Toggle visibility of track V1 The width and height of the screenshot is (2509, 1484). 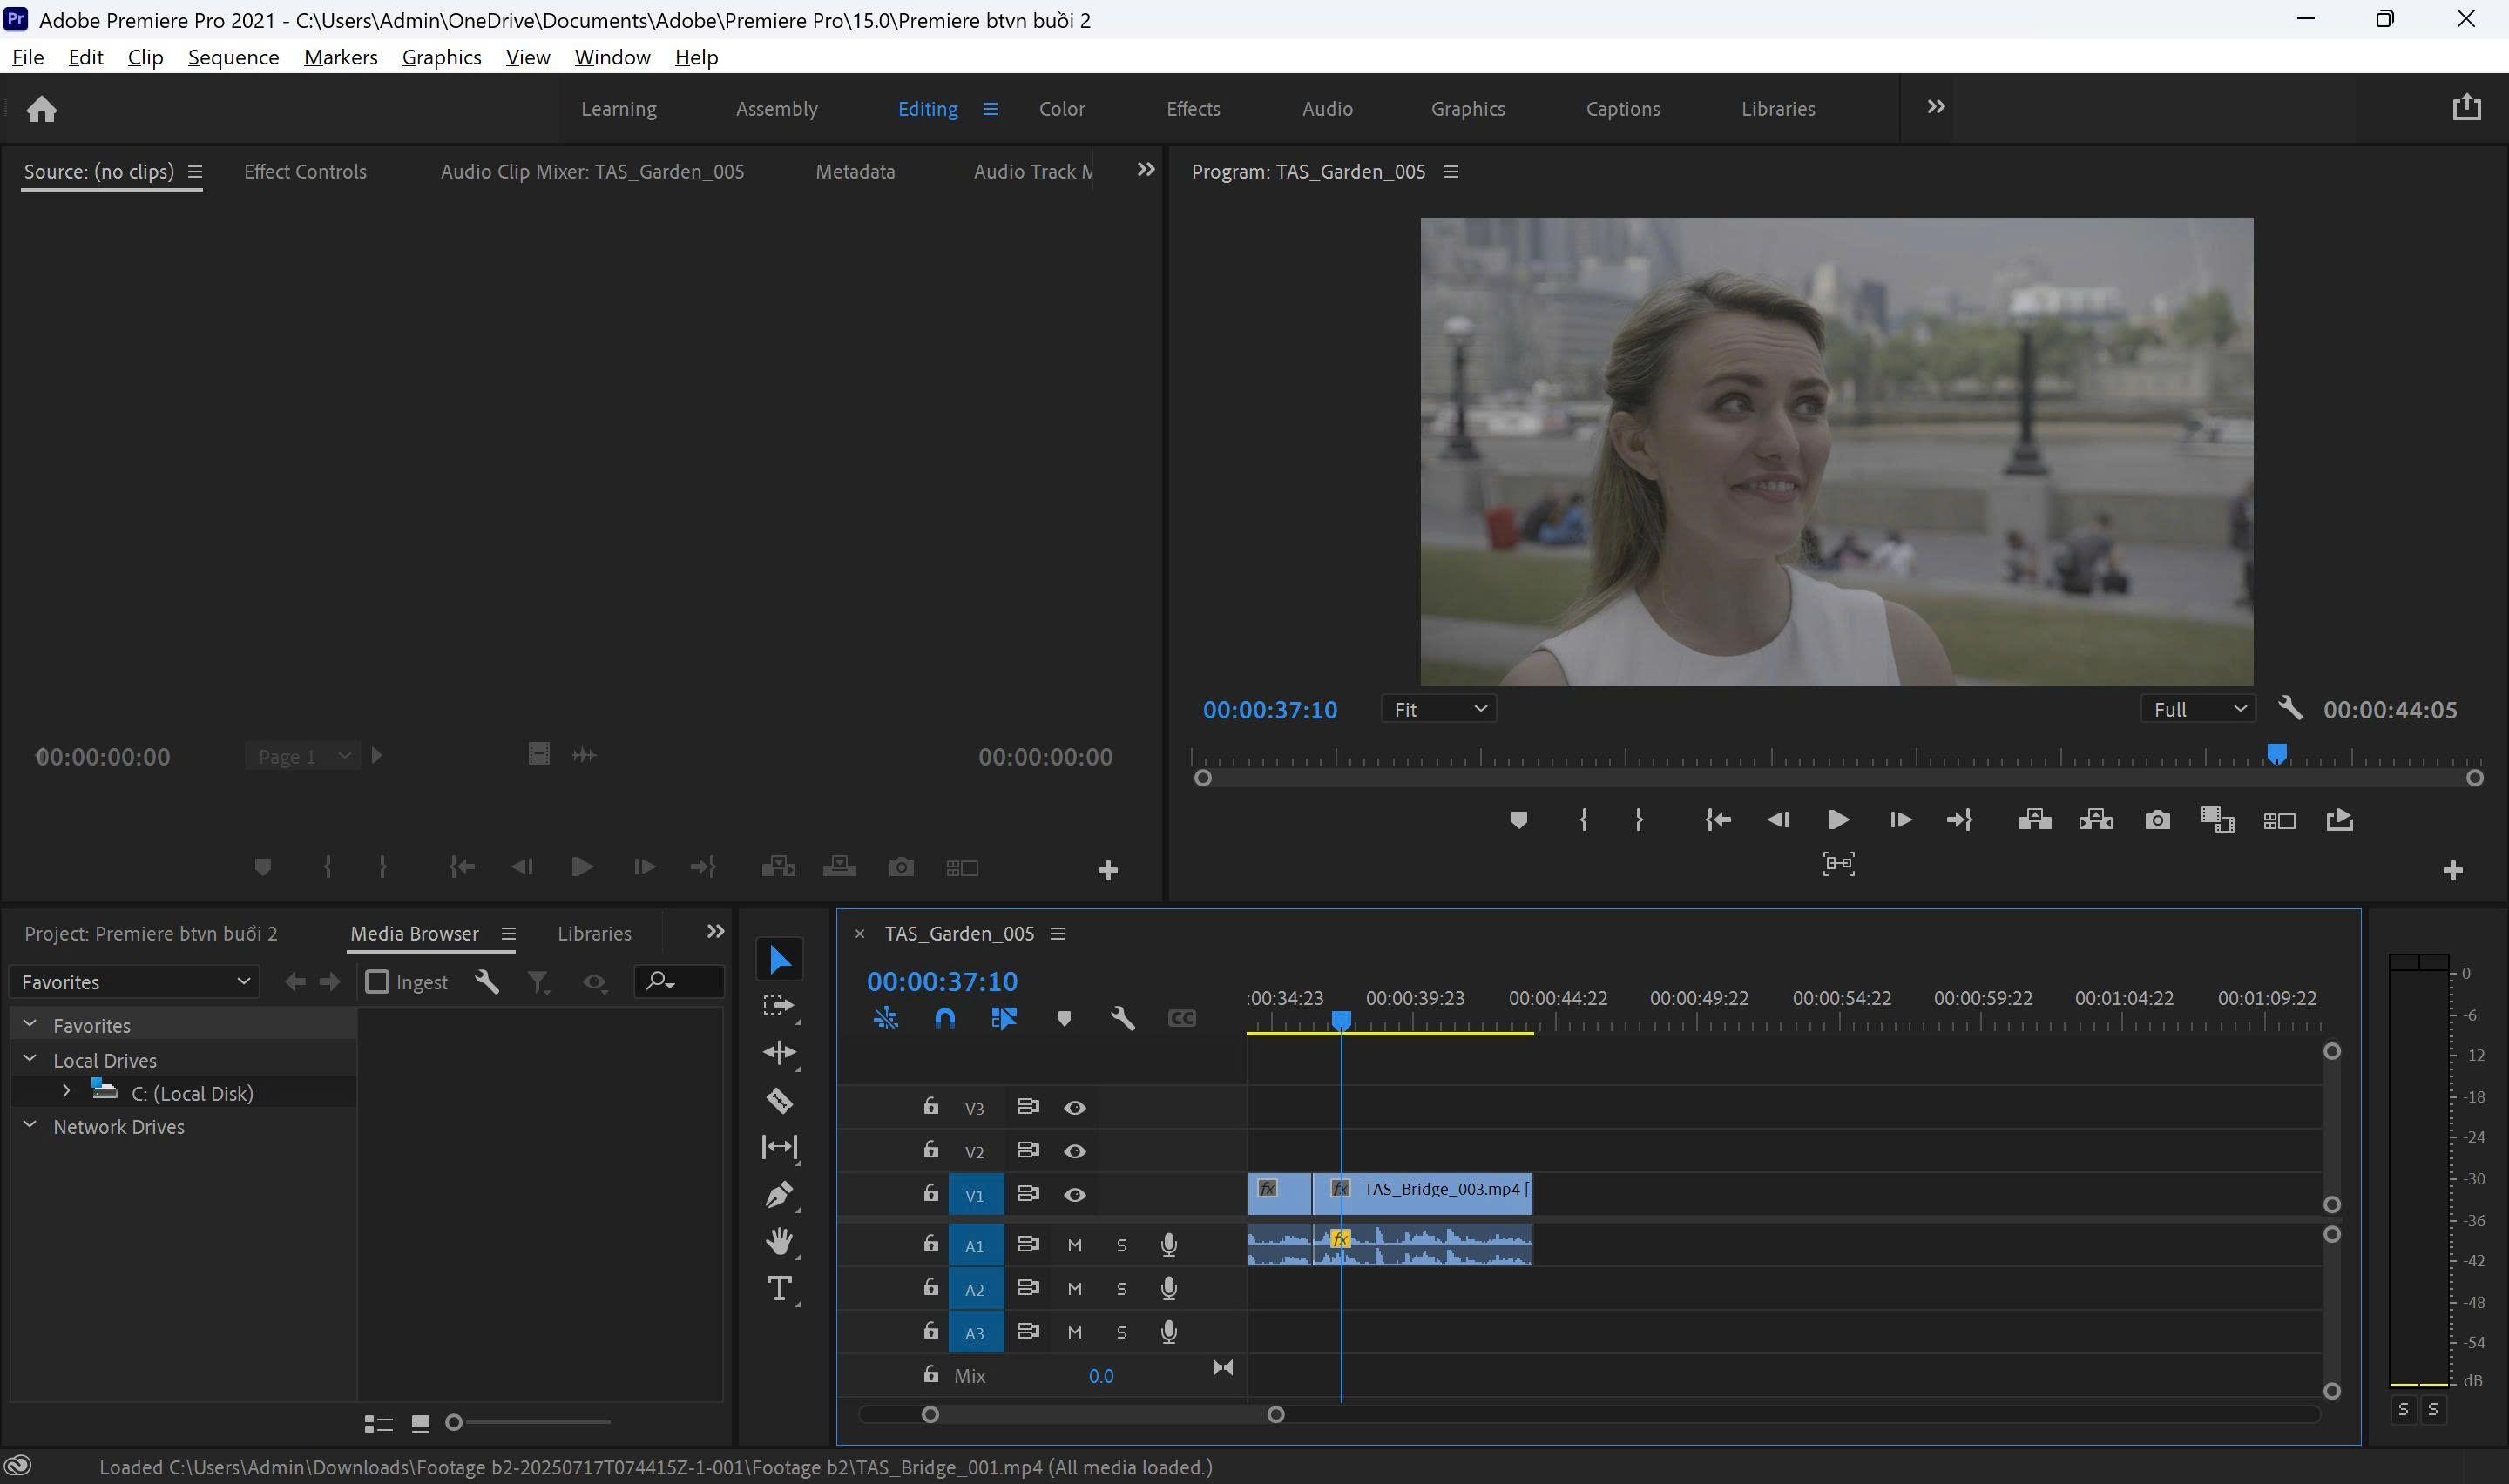point(1074,1195)
